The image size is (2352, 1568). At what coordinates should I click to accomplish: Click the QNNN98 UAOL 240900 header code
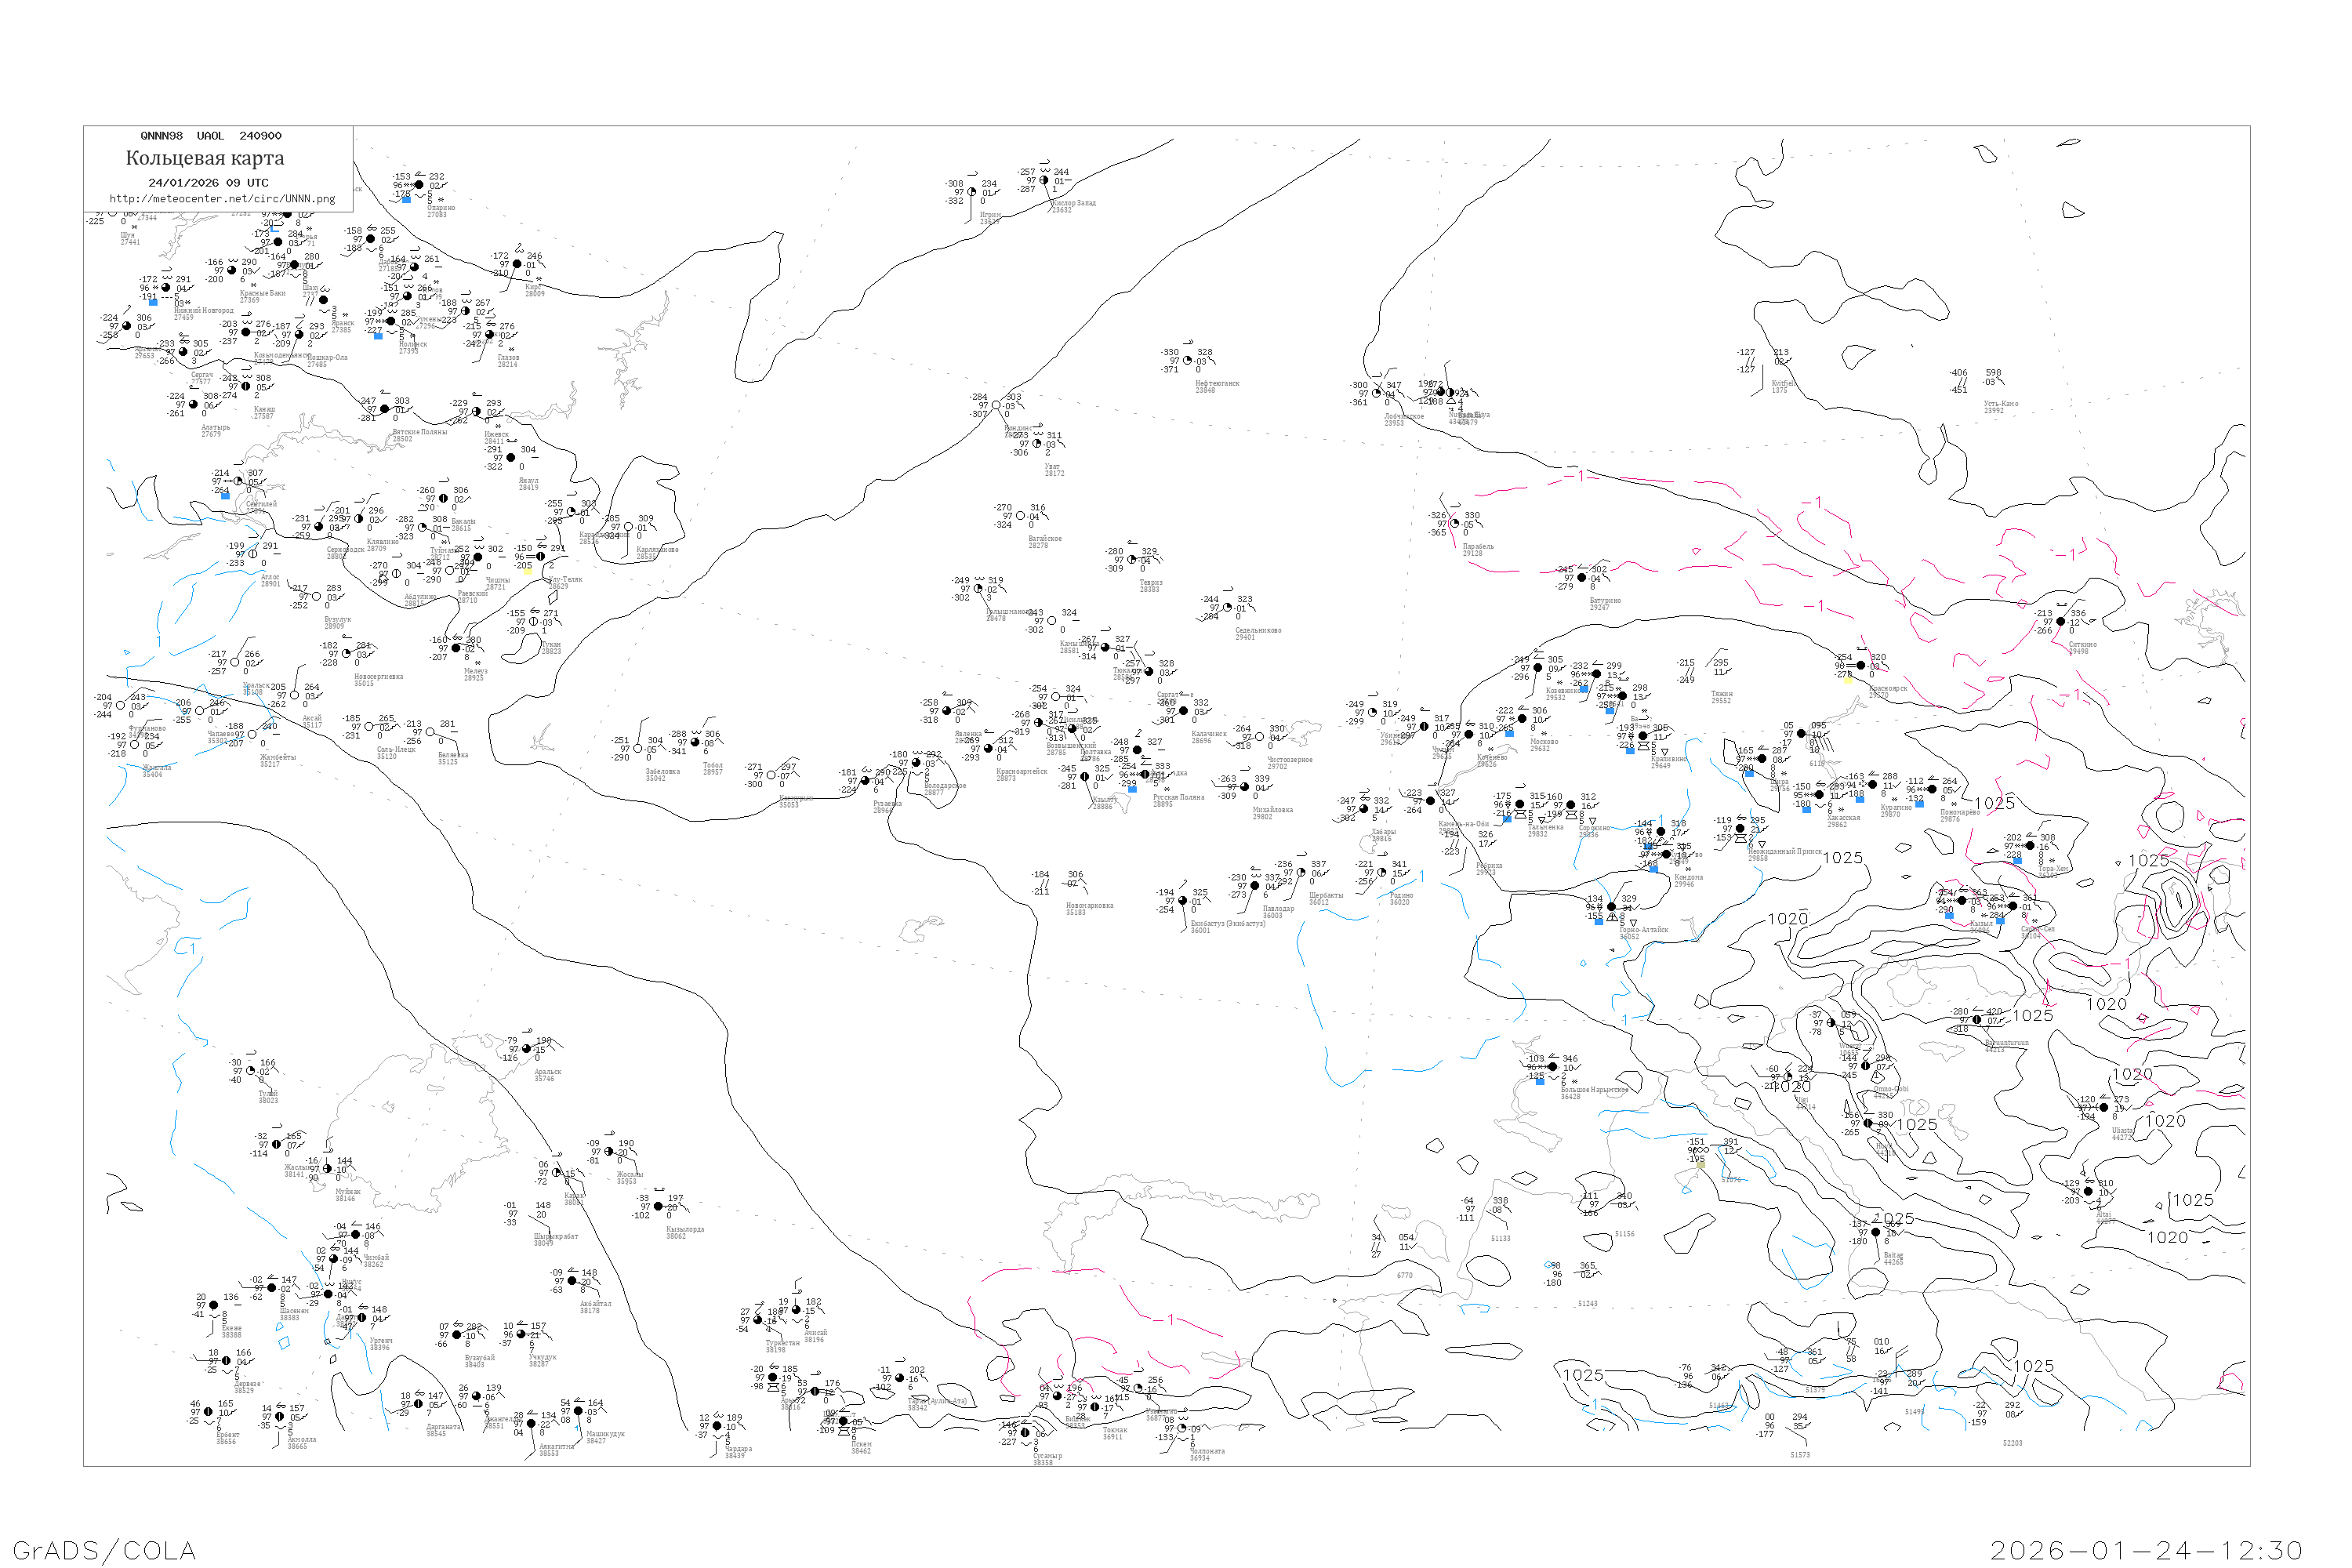(x=210, y=136)
